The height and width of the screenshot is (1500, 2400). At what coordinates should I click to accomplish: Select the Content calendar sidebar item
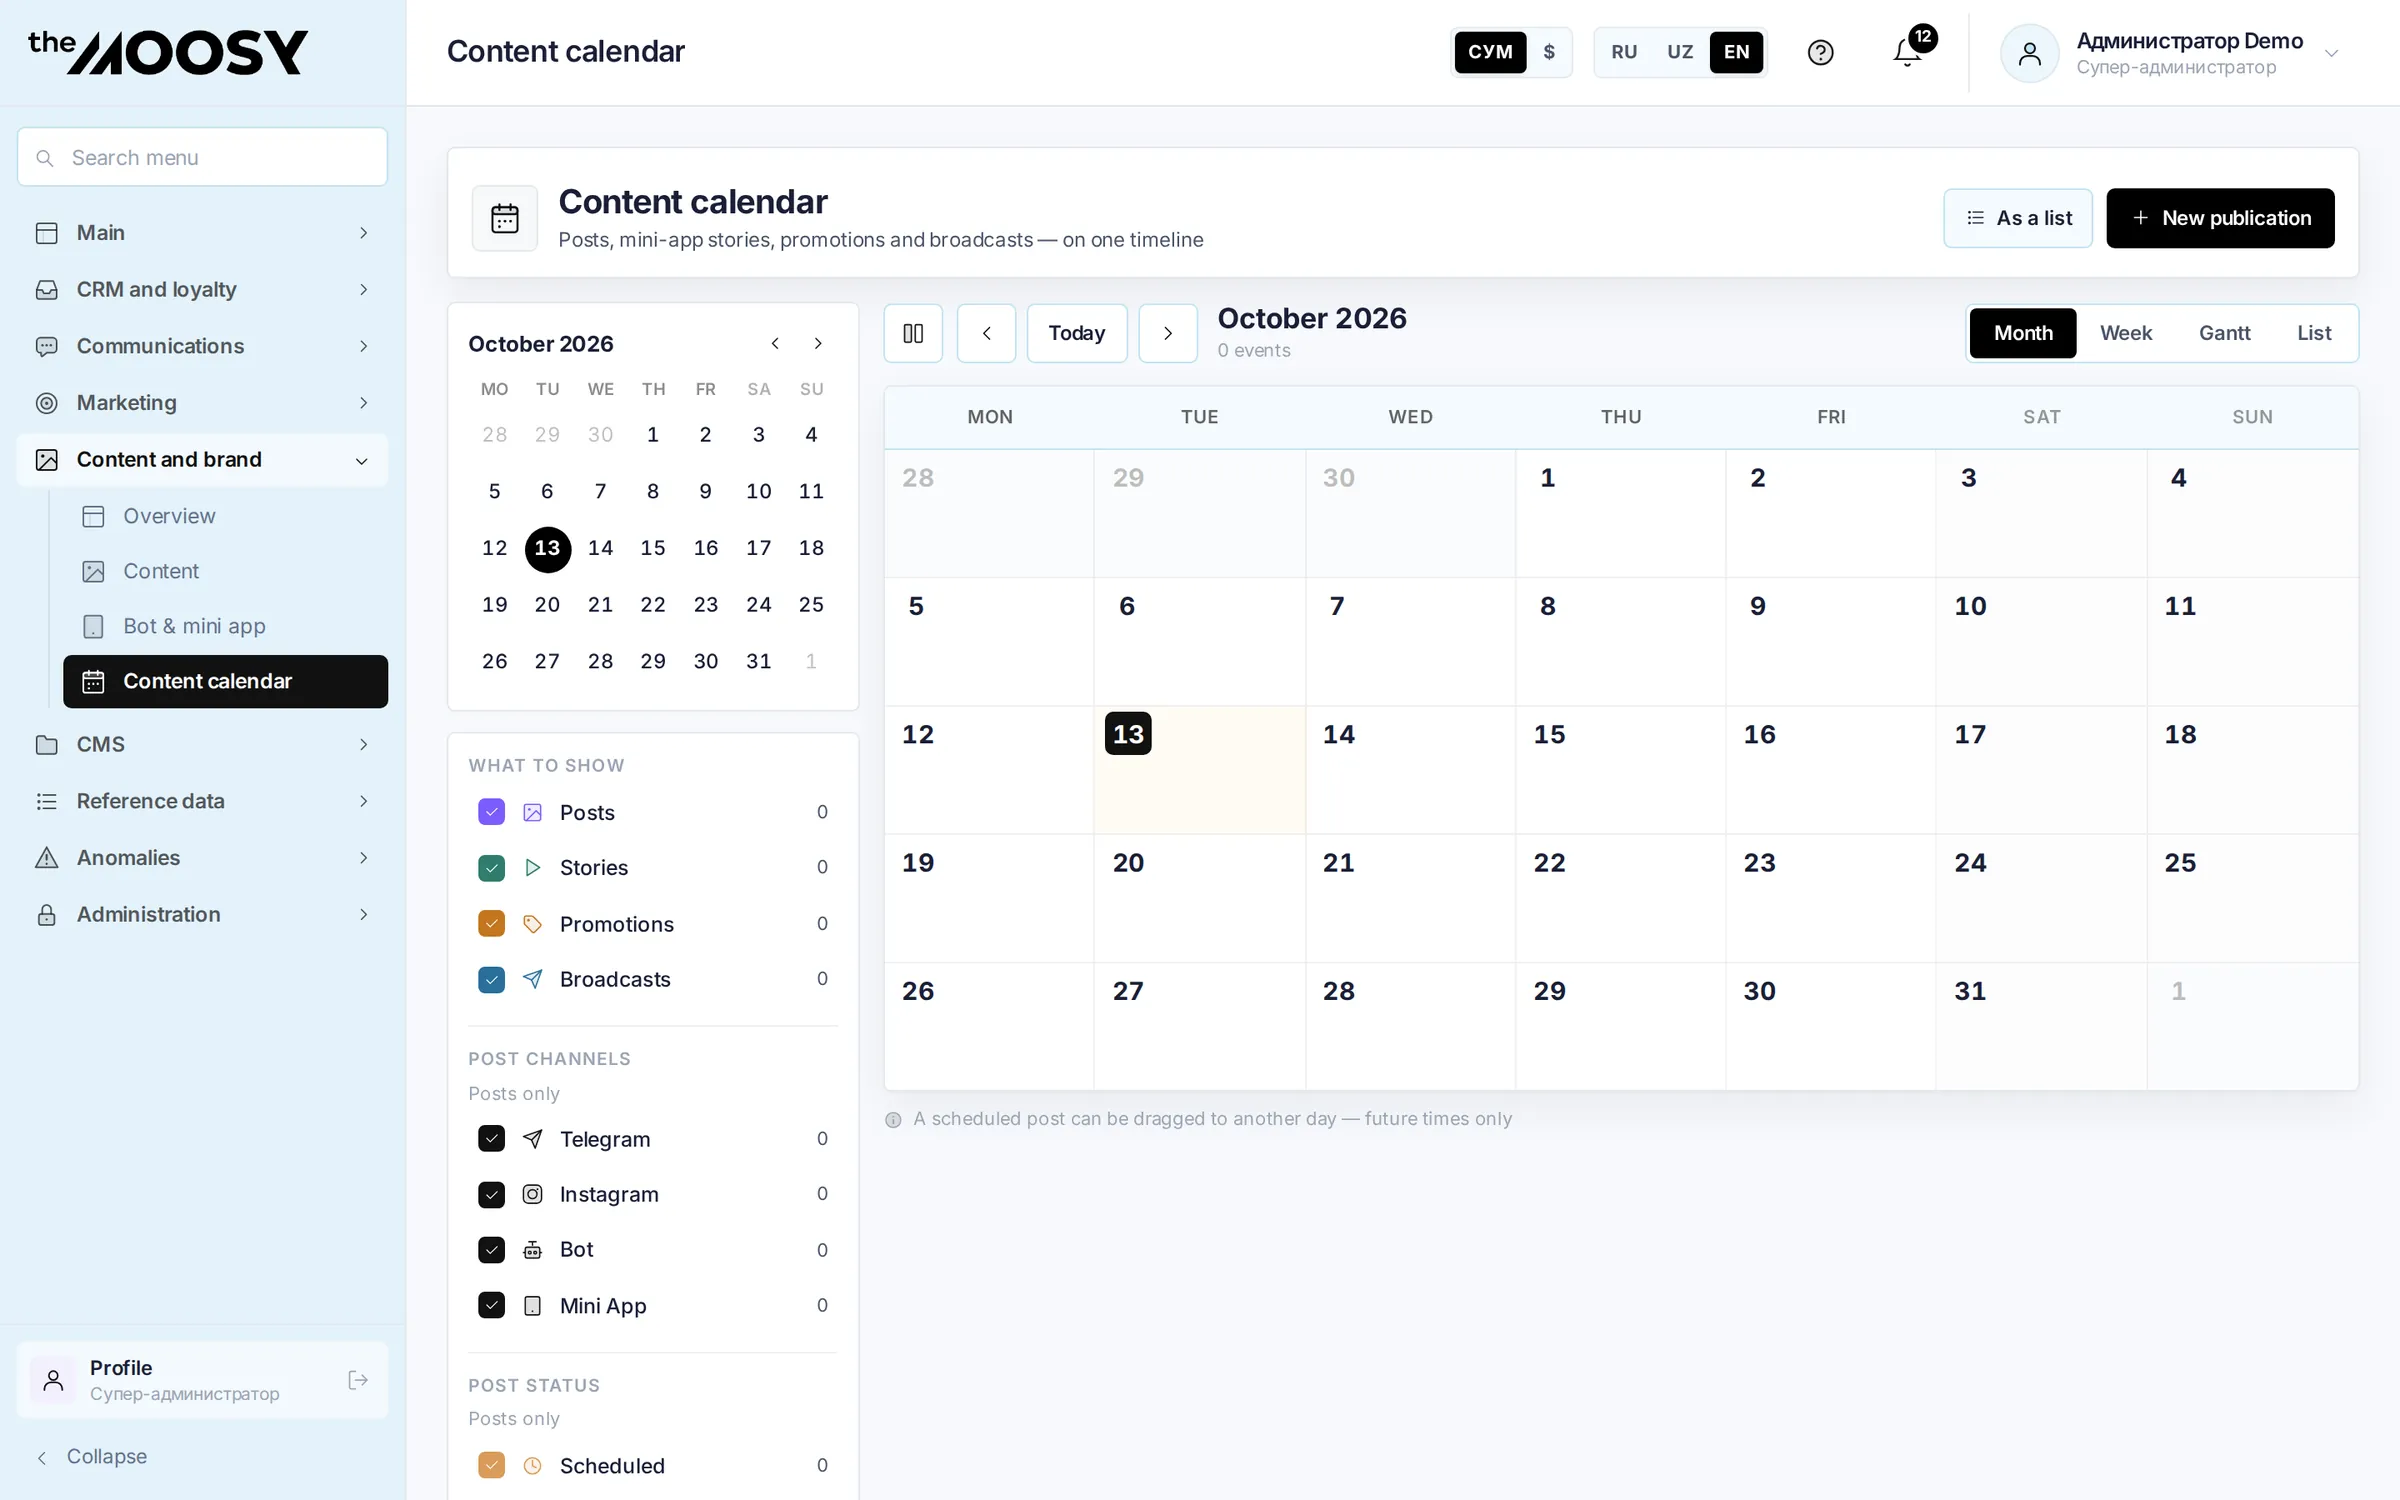[226, 681]
